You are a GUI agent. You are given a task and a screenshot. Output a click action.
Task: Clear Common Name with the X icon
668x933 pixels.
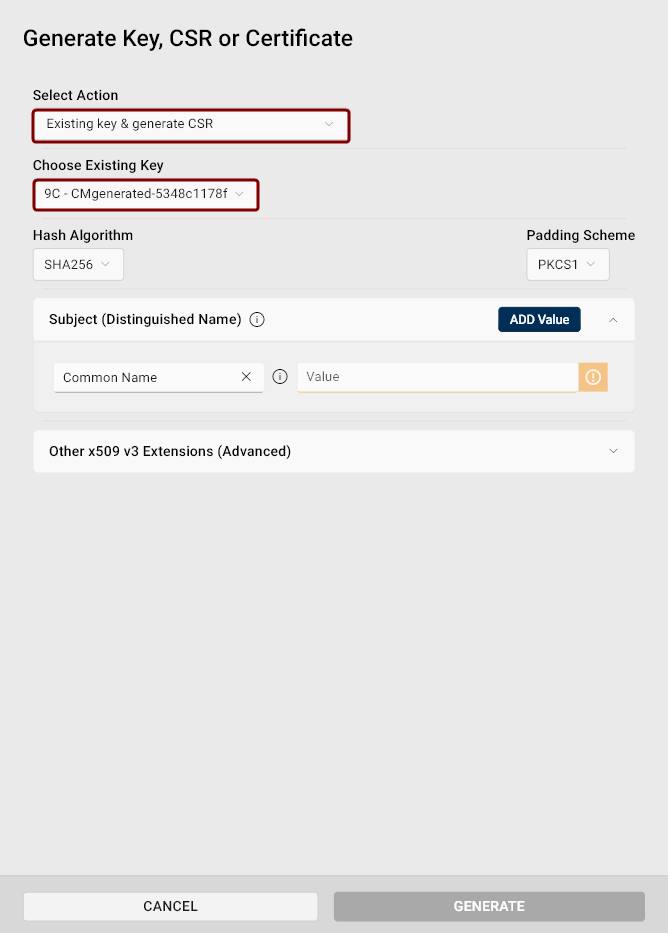click(246, 377)
